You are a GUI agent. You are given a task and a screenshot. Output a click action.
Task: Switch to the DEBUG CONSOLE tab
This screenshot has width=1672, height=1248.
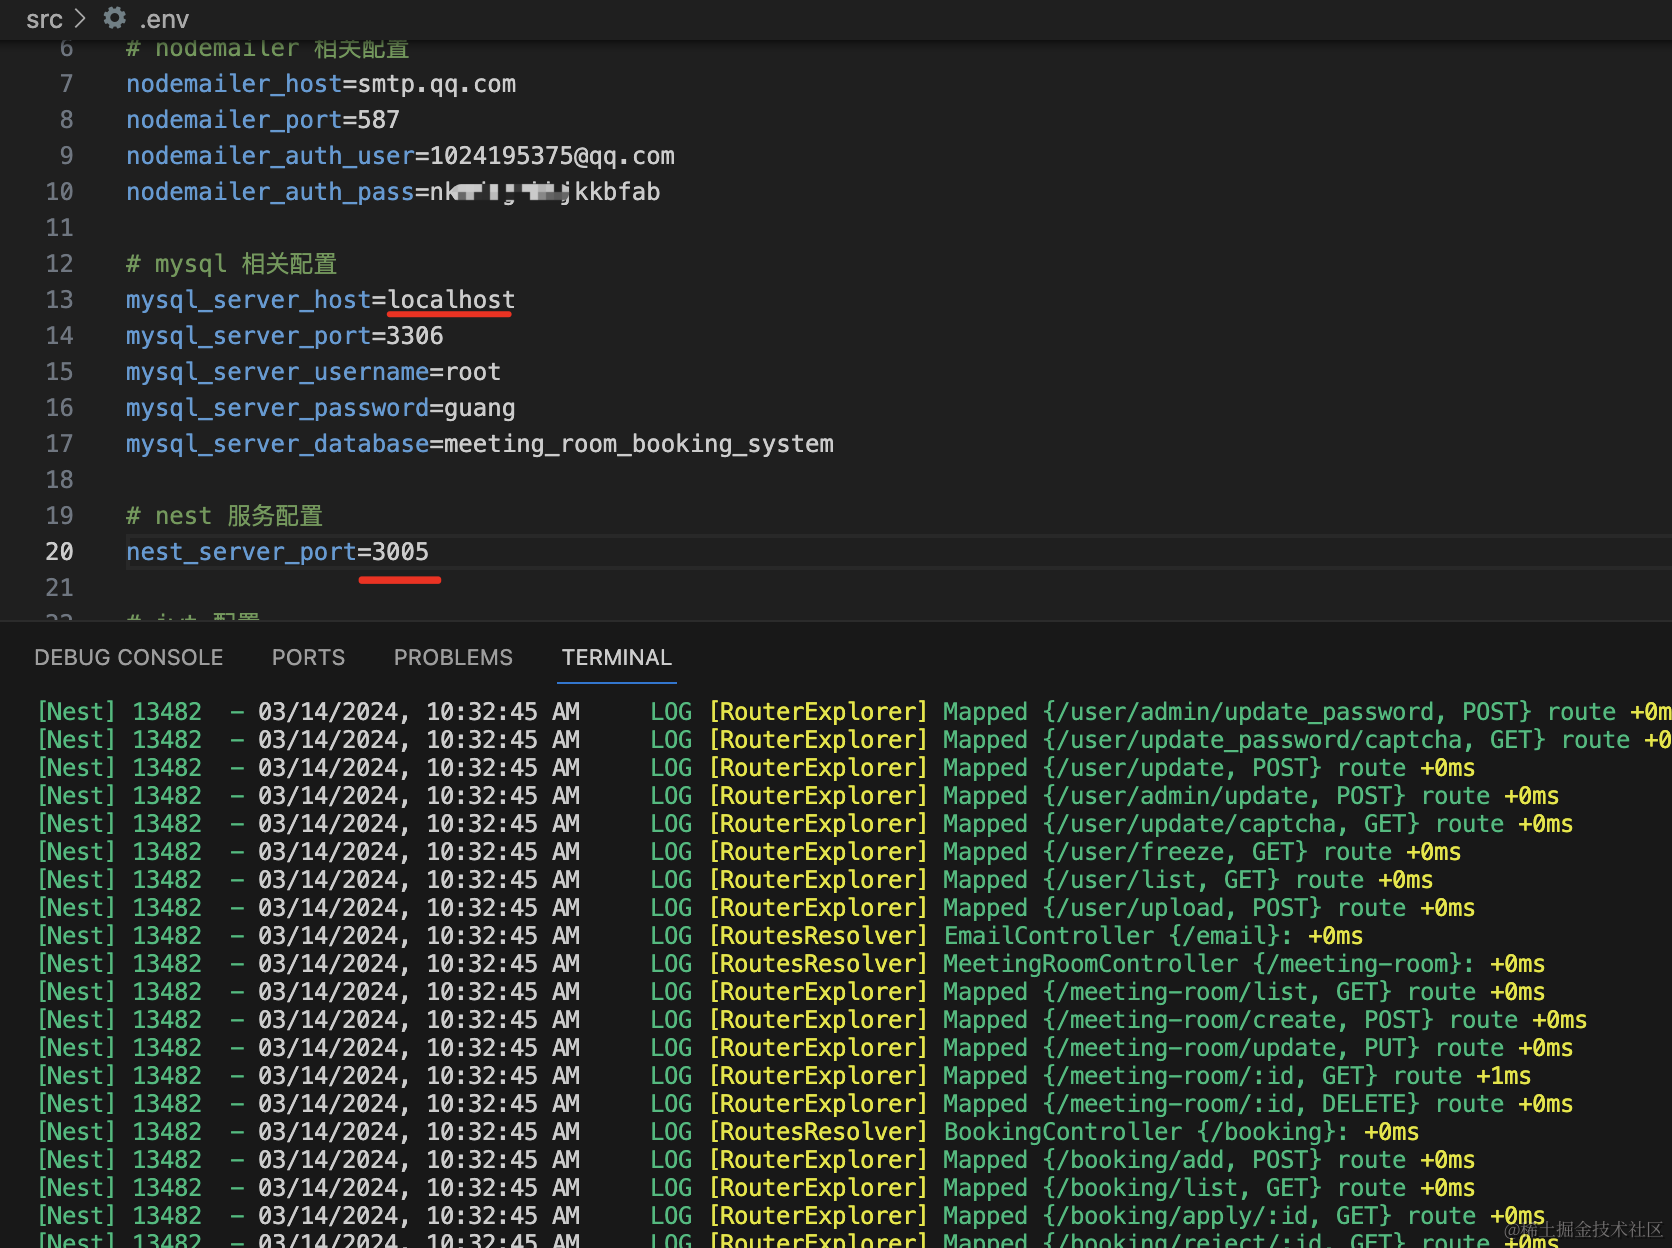click(128, 657)
